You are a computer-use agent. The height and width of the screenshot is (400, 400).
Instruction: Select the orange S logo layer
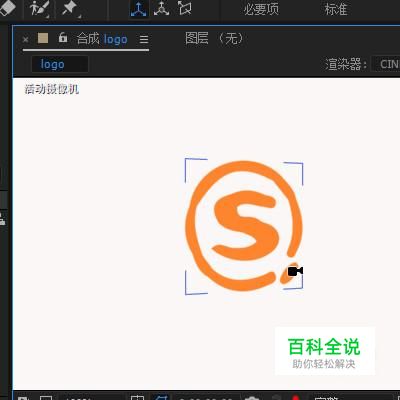point(243,226)
